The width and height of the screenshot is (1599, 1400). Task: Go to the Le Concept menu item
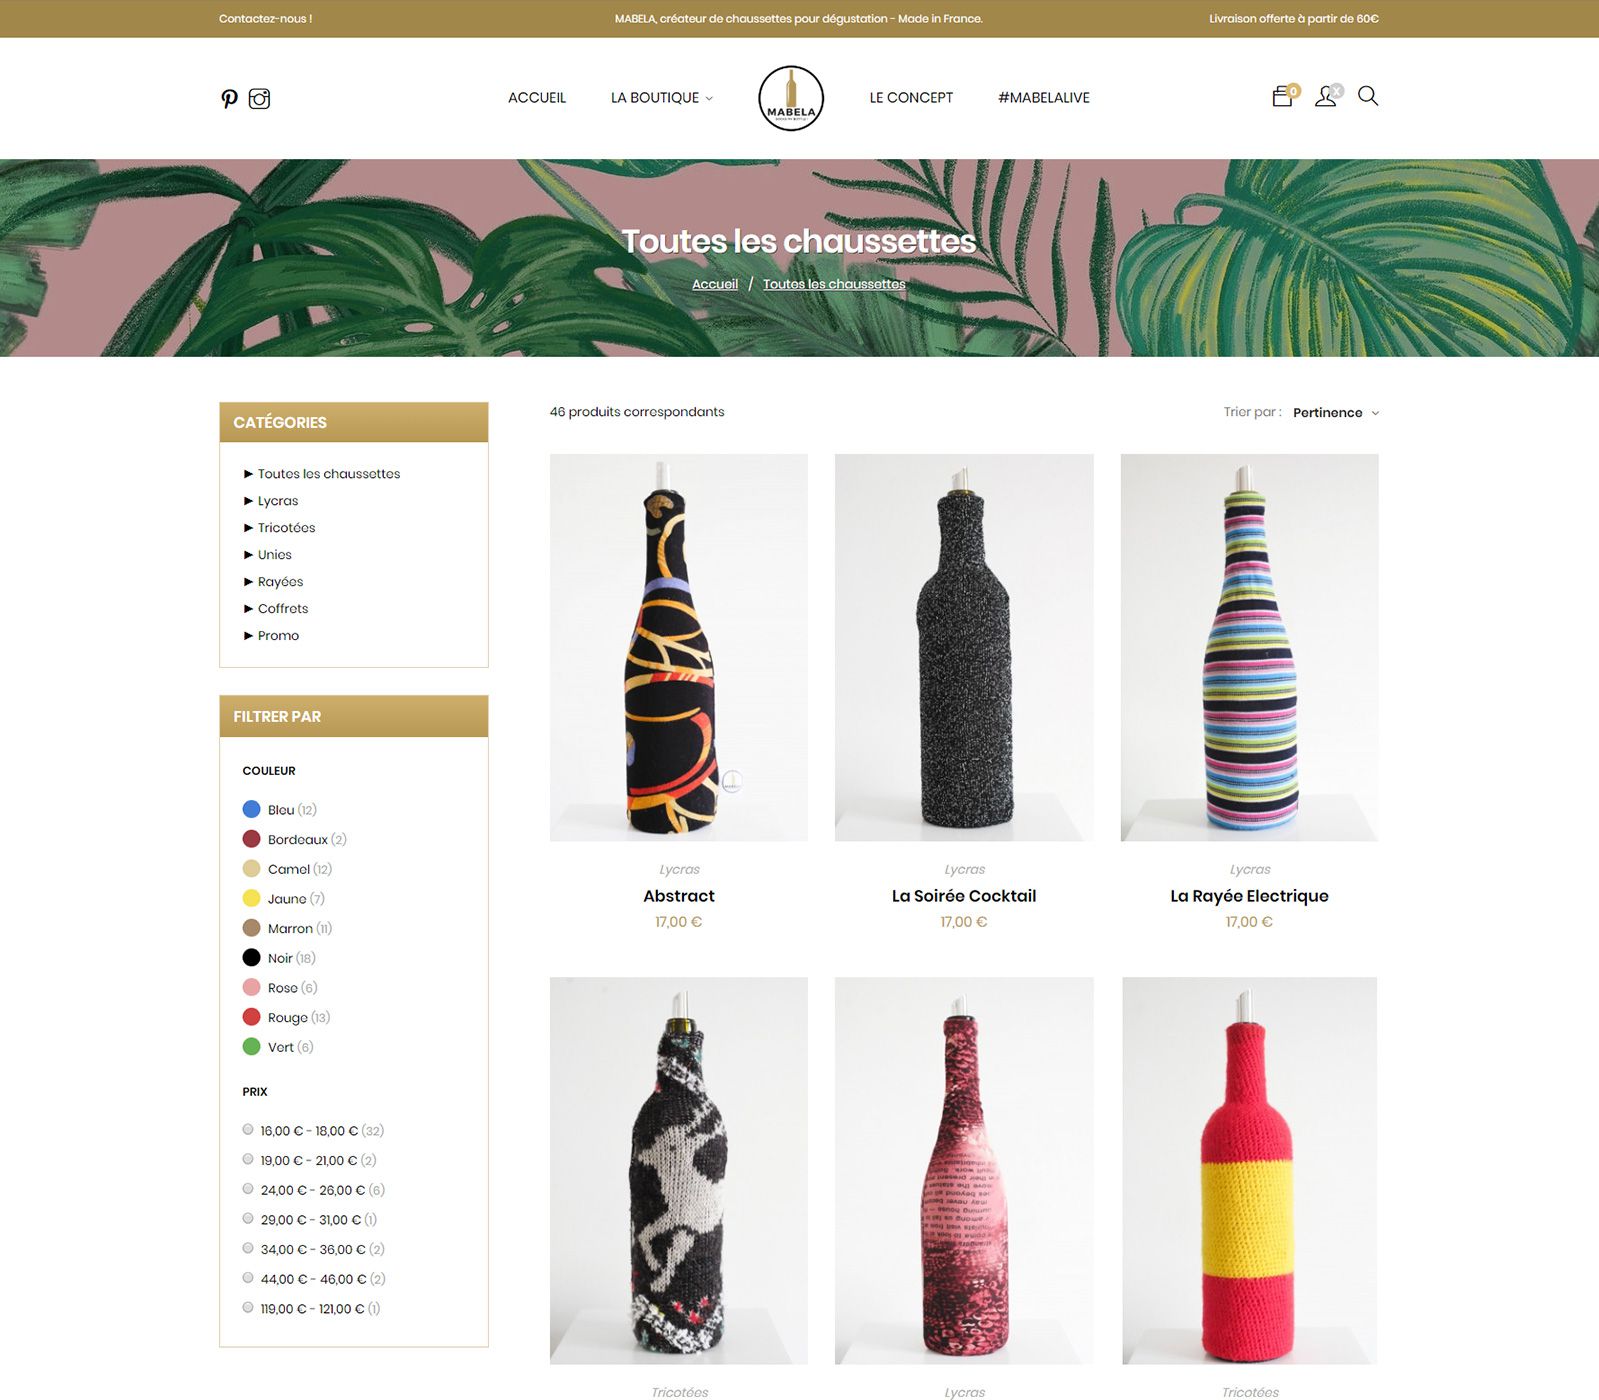tap(911, 98)
